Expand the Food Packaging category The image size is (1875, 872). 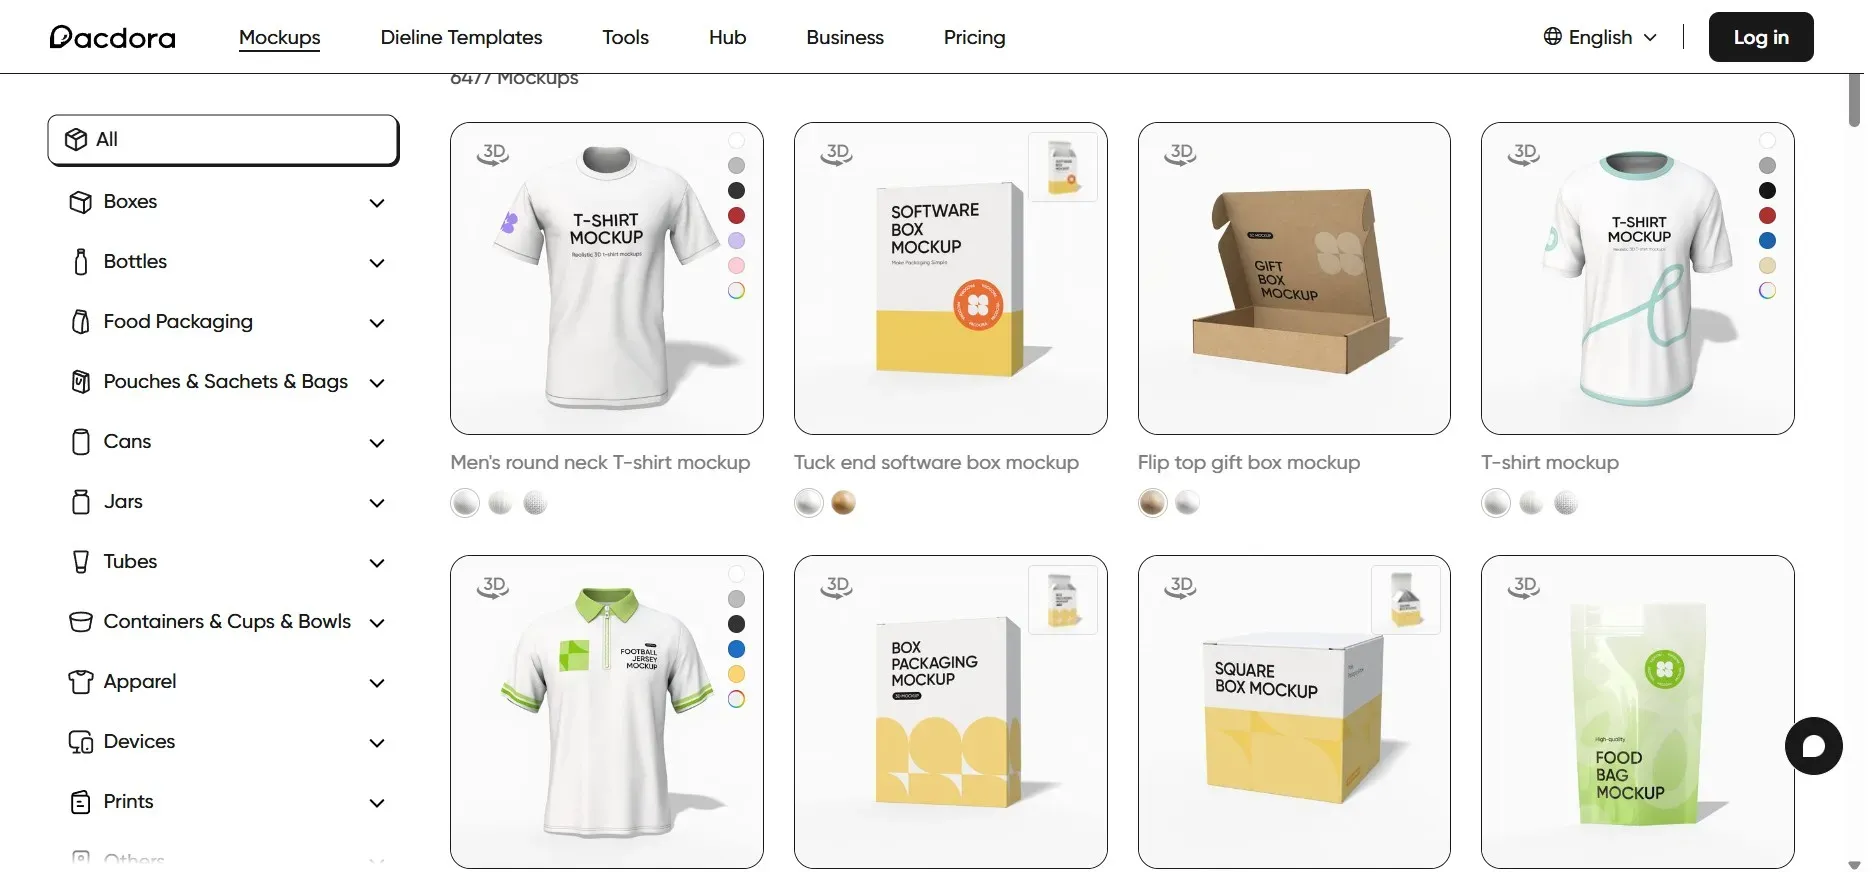point(377,323)
